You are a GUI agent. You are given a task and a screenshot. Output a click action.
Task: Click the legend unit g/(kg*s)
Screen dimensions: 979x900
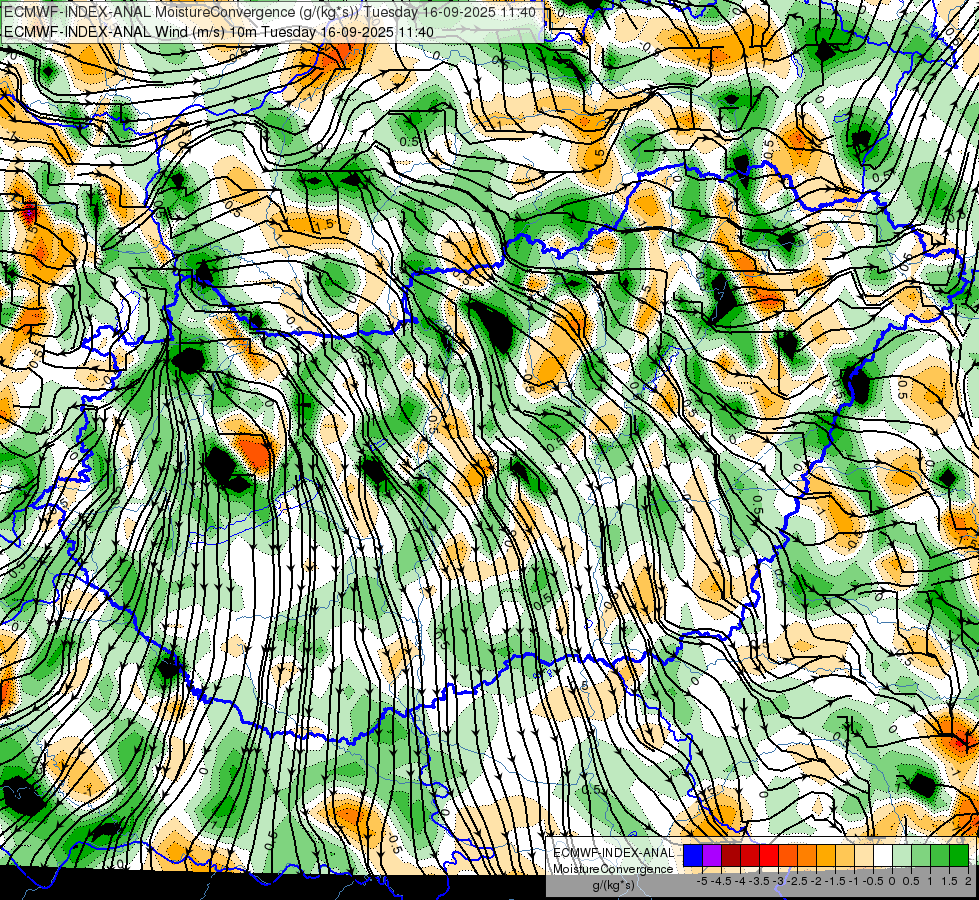613,885
